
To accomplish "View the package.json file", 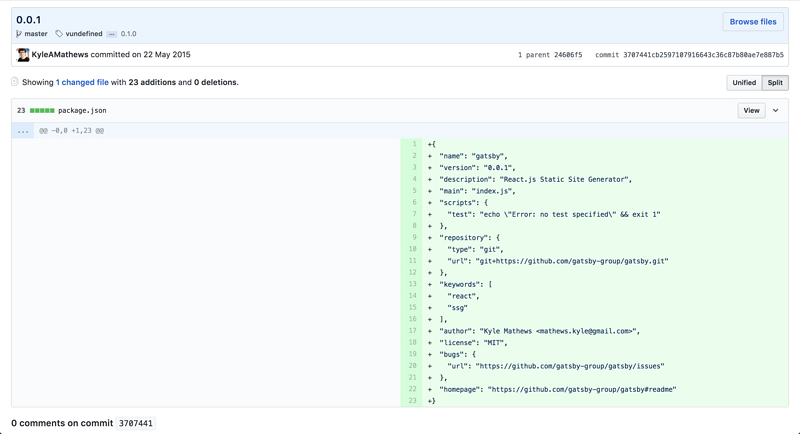I will point(751,111).
